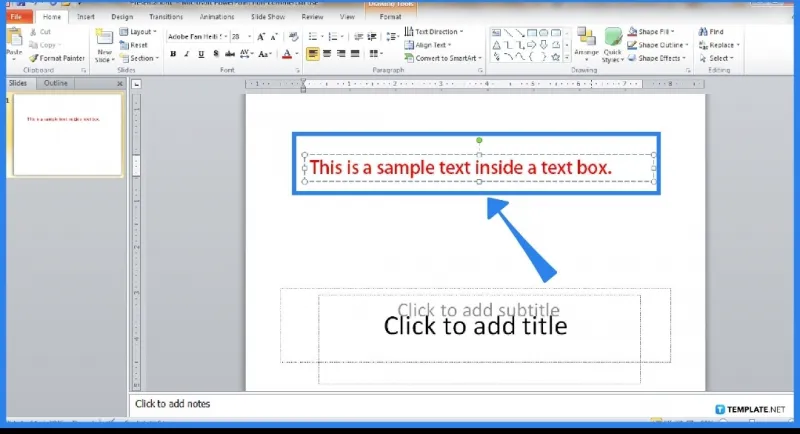The image size is (800, 434).
Task: Toggle Bold formatting
Action: [x=173, y=54]
